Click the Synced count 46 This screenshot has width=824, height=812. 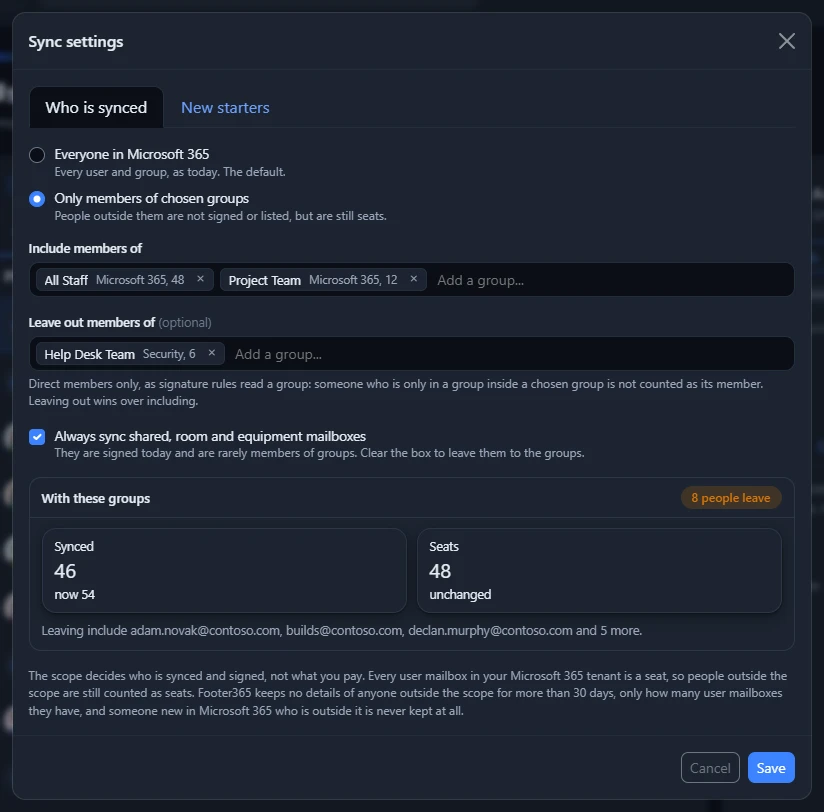[65, 571]
